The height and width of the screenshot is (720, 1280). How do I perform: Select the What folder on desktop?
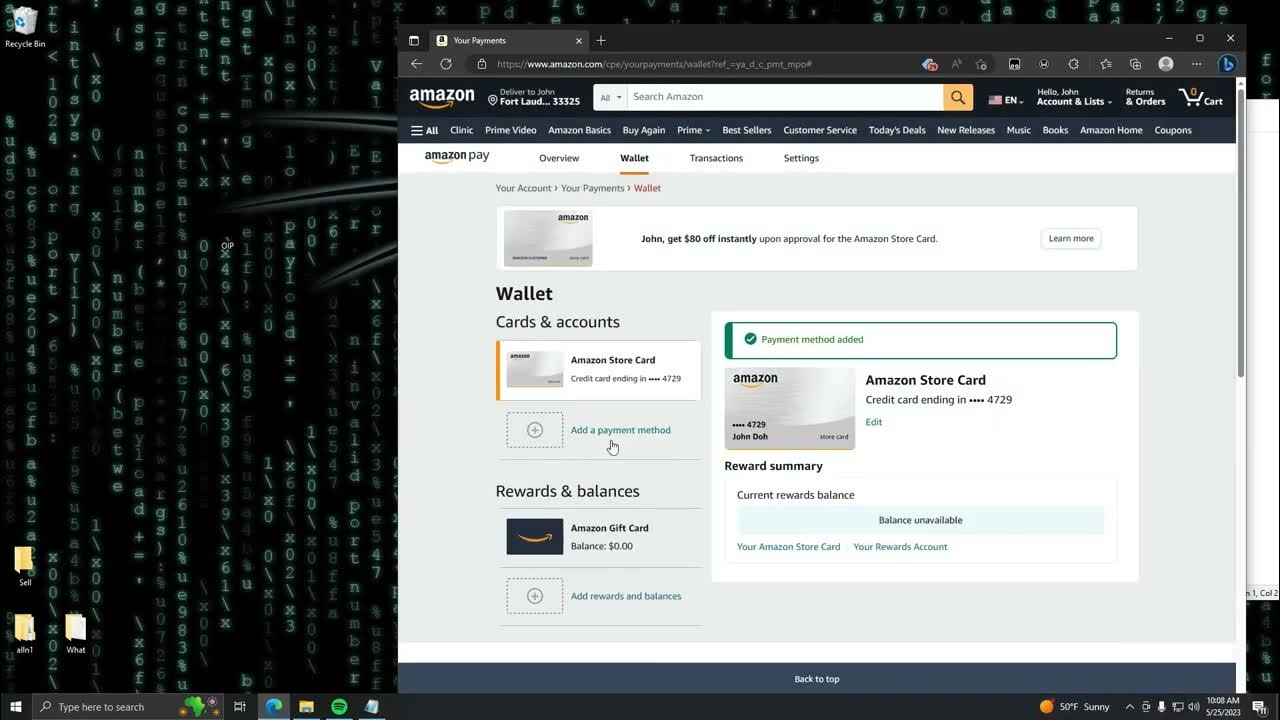76,634
